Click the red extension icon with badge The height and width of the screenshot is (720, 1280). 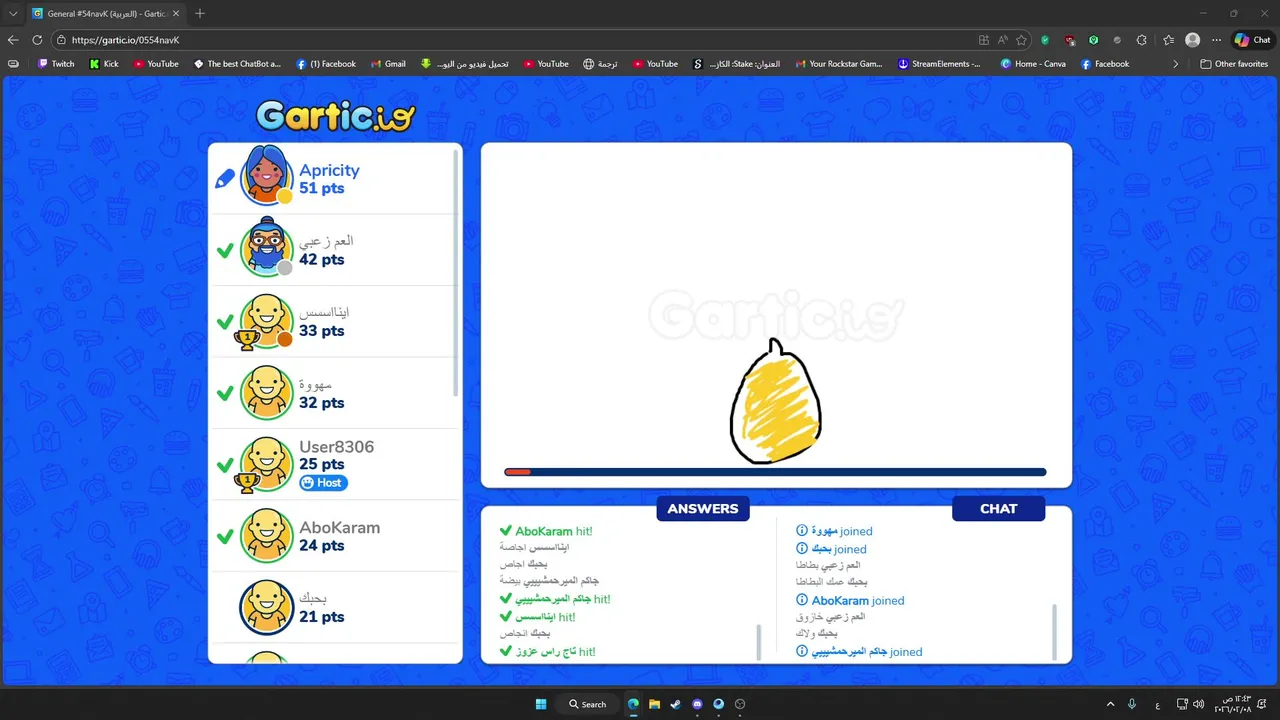pos(1070,40)
